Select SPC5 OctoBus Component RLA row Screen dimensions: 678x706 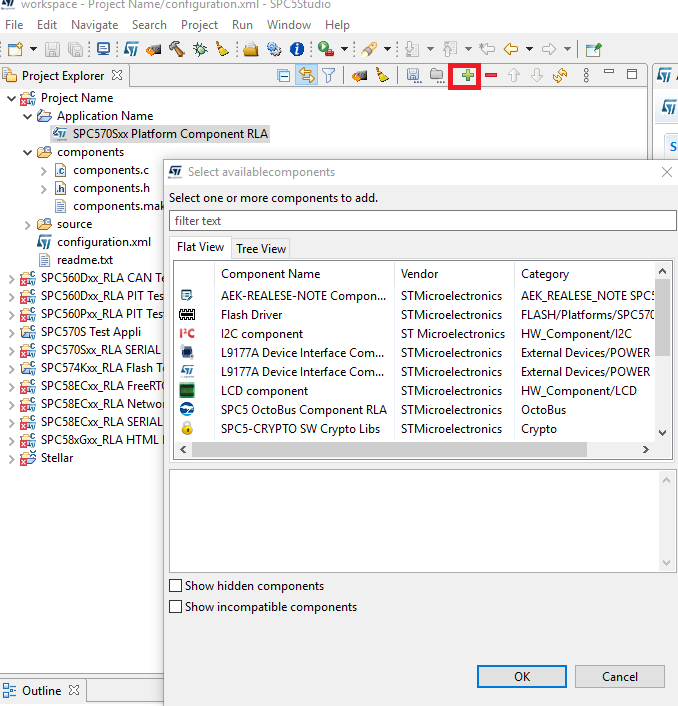pyautogui.click(x=414, y=410)
